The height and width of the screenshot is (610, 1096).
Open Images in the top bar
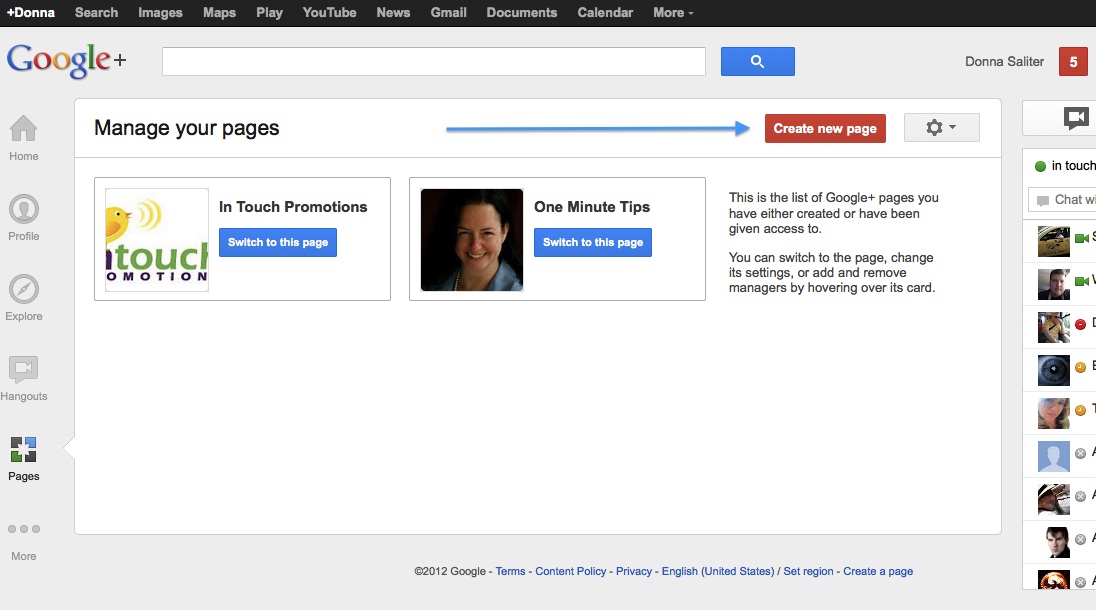(x=160, y=13)
